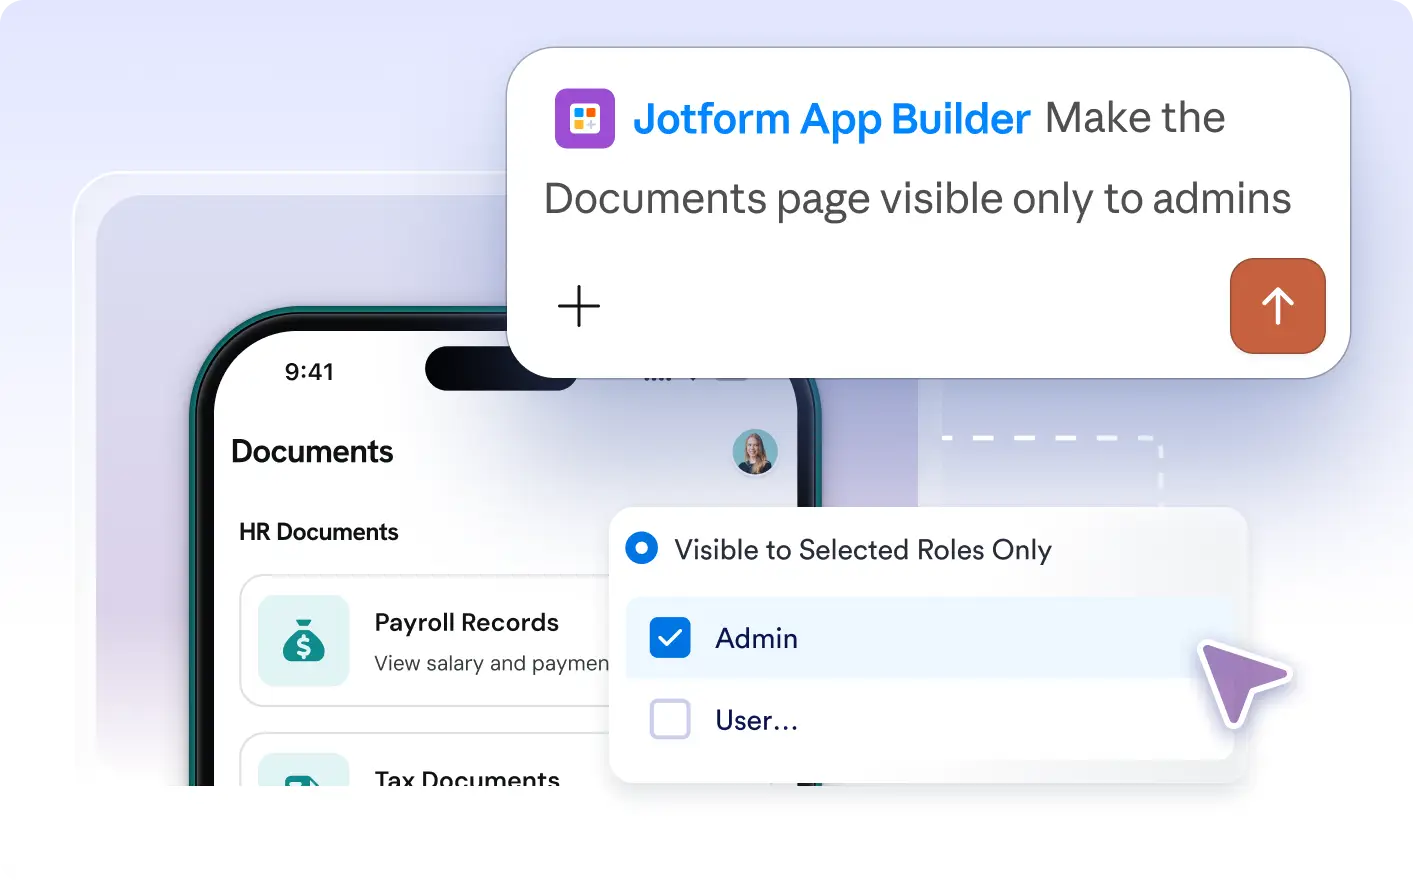
Task: Click the Tax Documents card icon
Action: pos(304,770)
